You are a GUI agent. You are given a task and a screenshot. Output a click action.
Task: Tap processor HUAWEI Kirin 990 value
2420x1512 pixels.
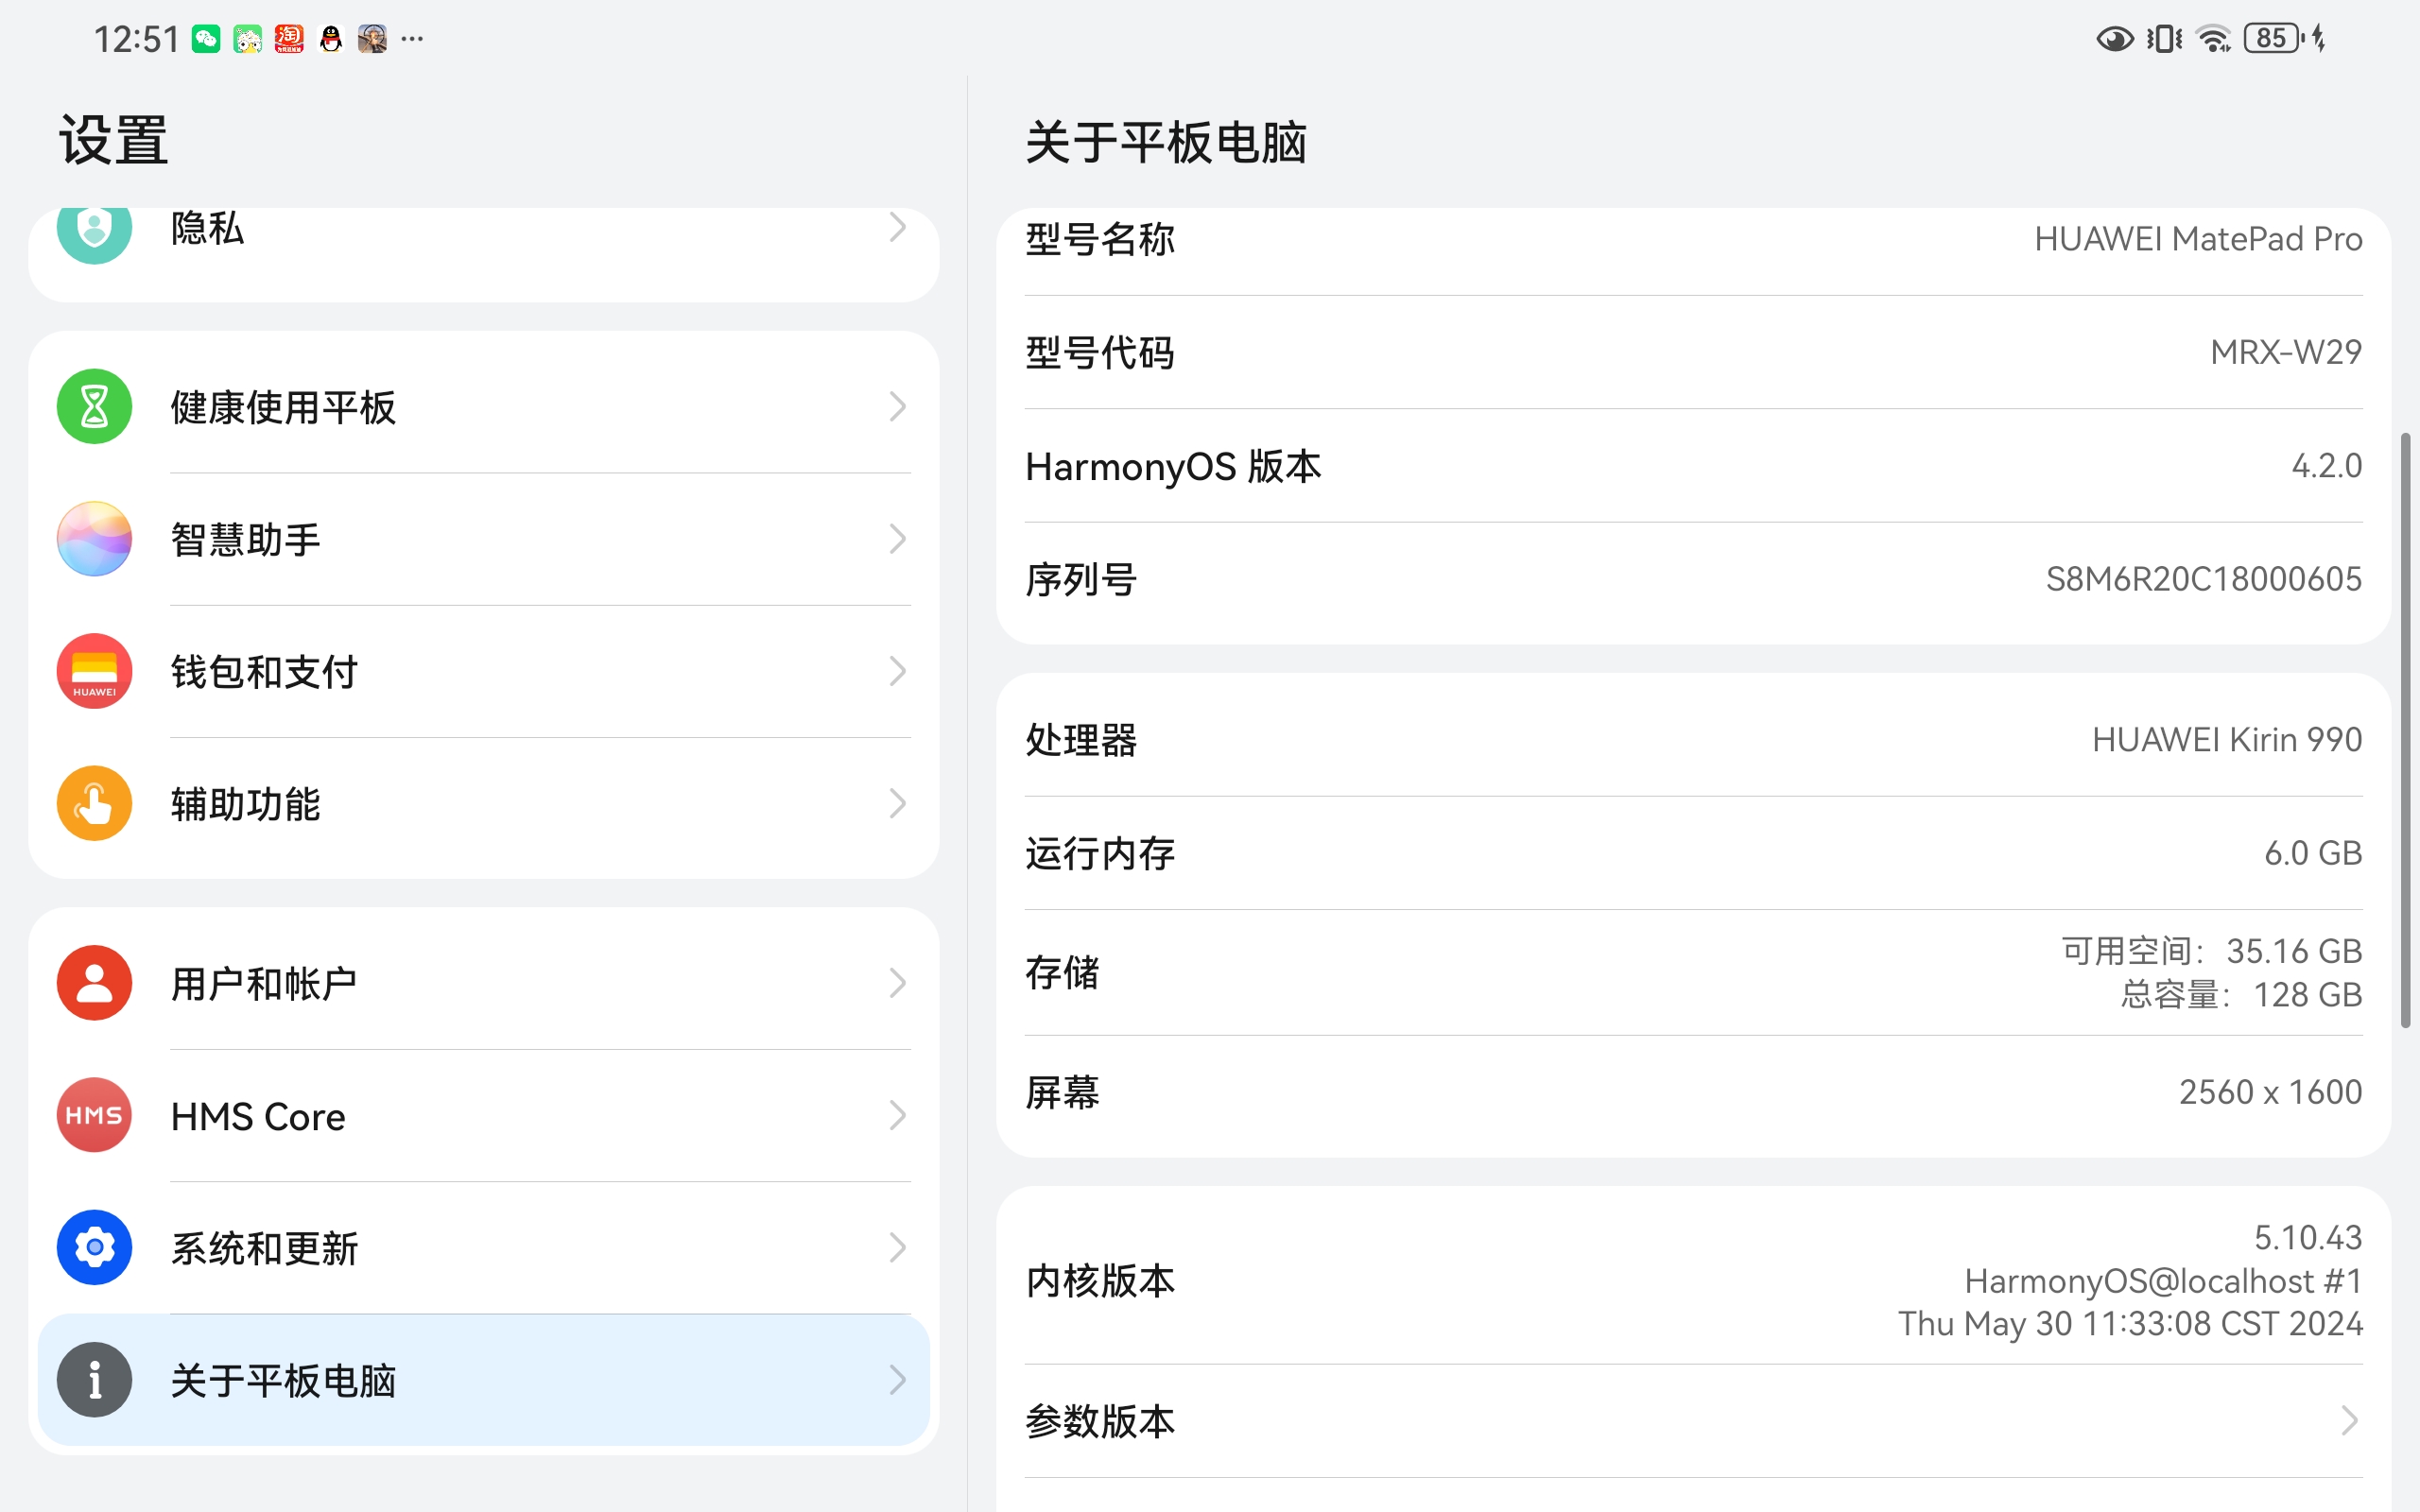pos(2227,740)
